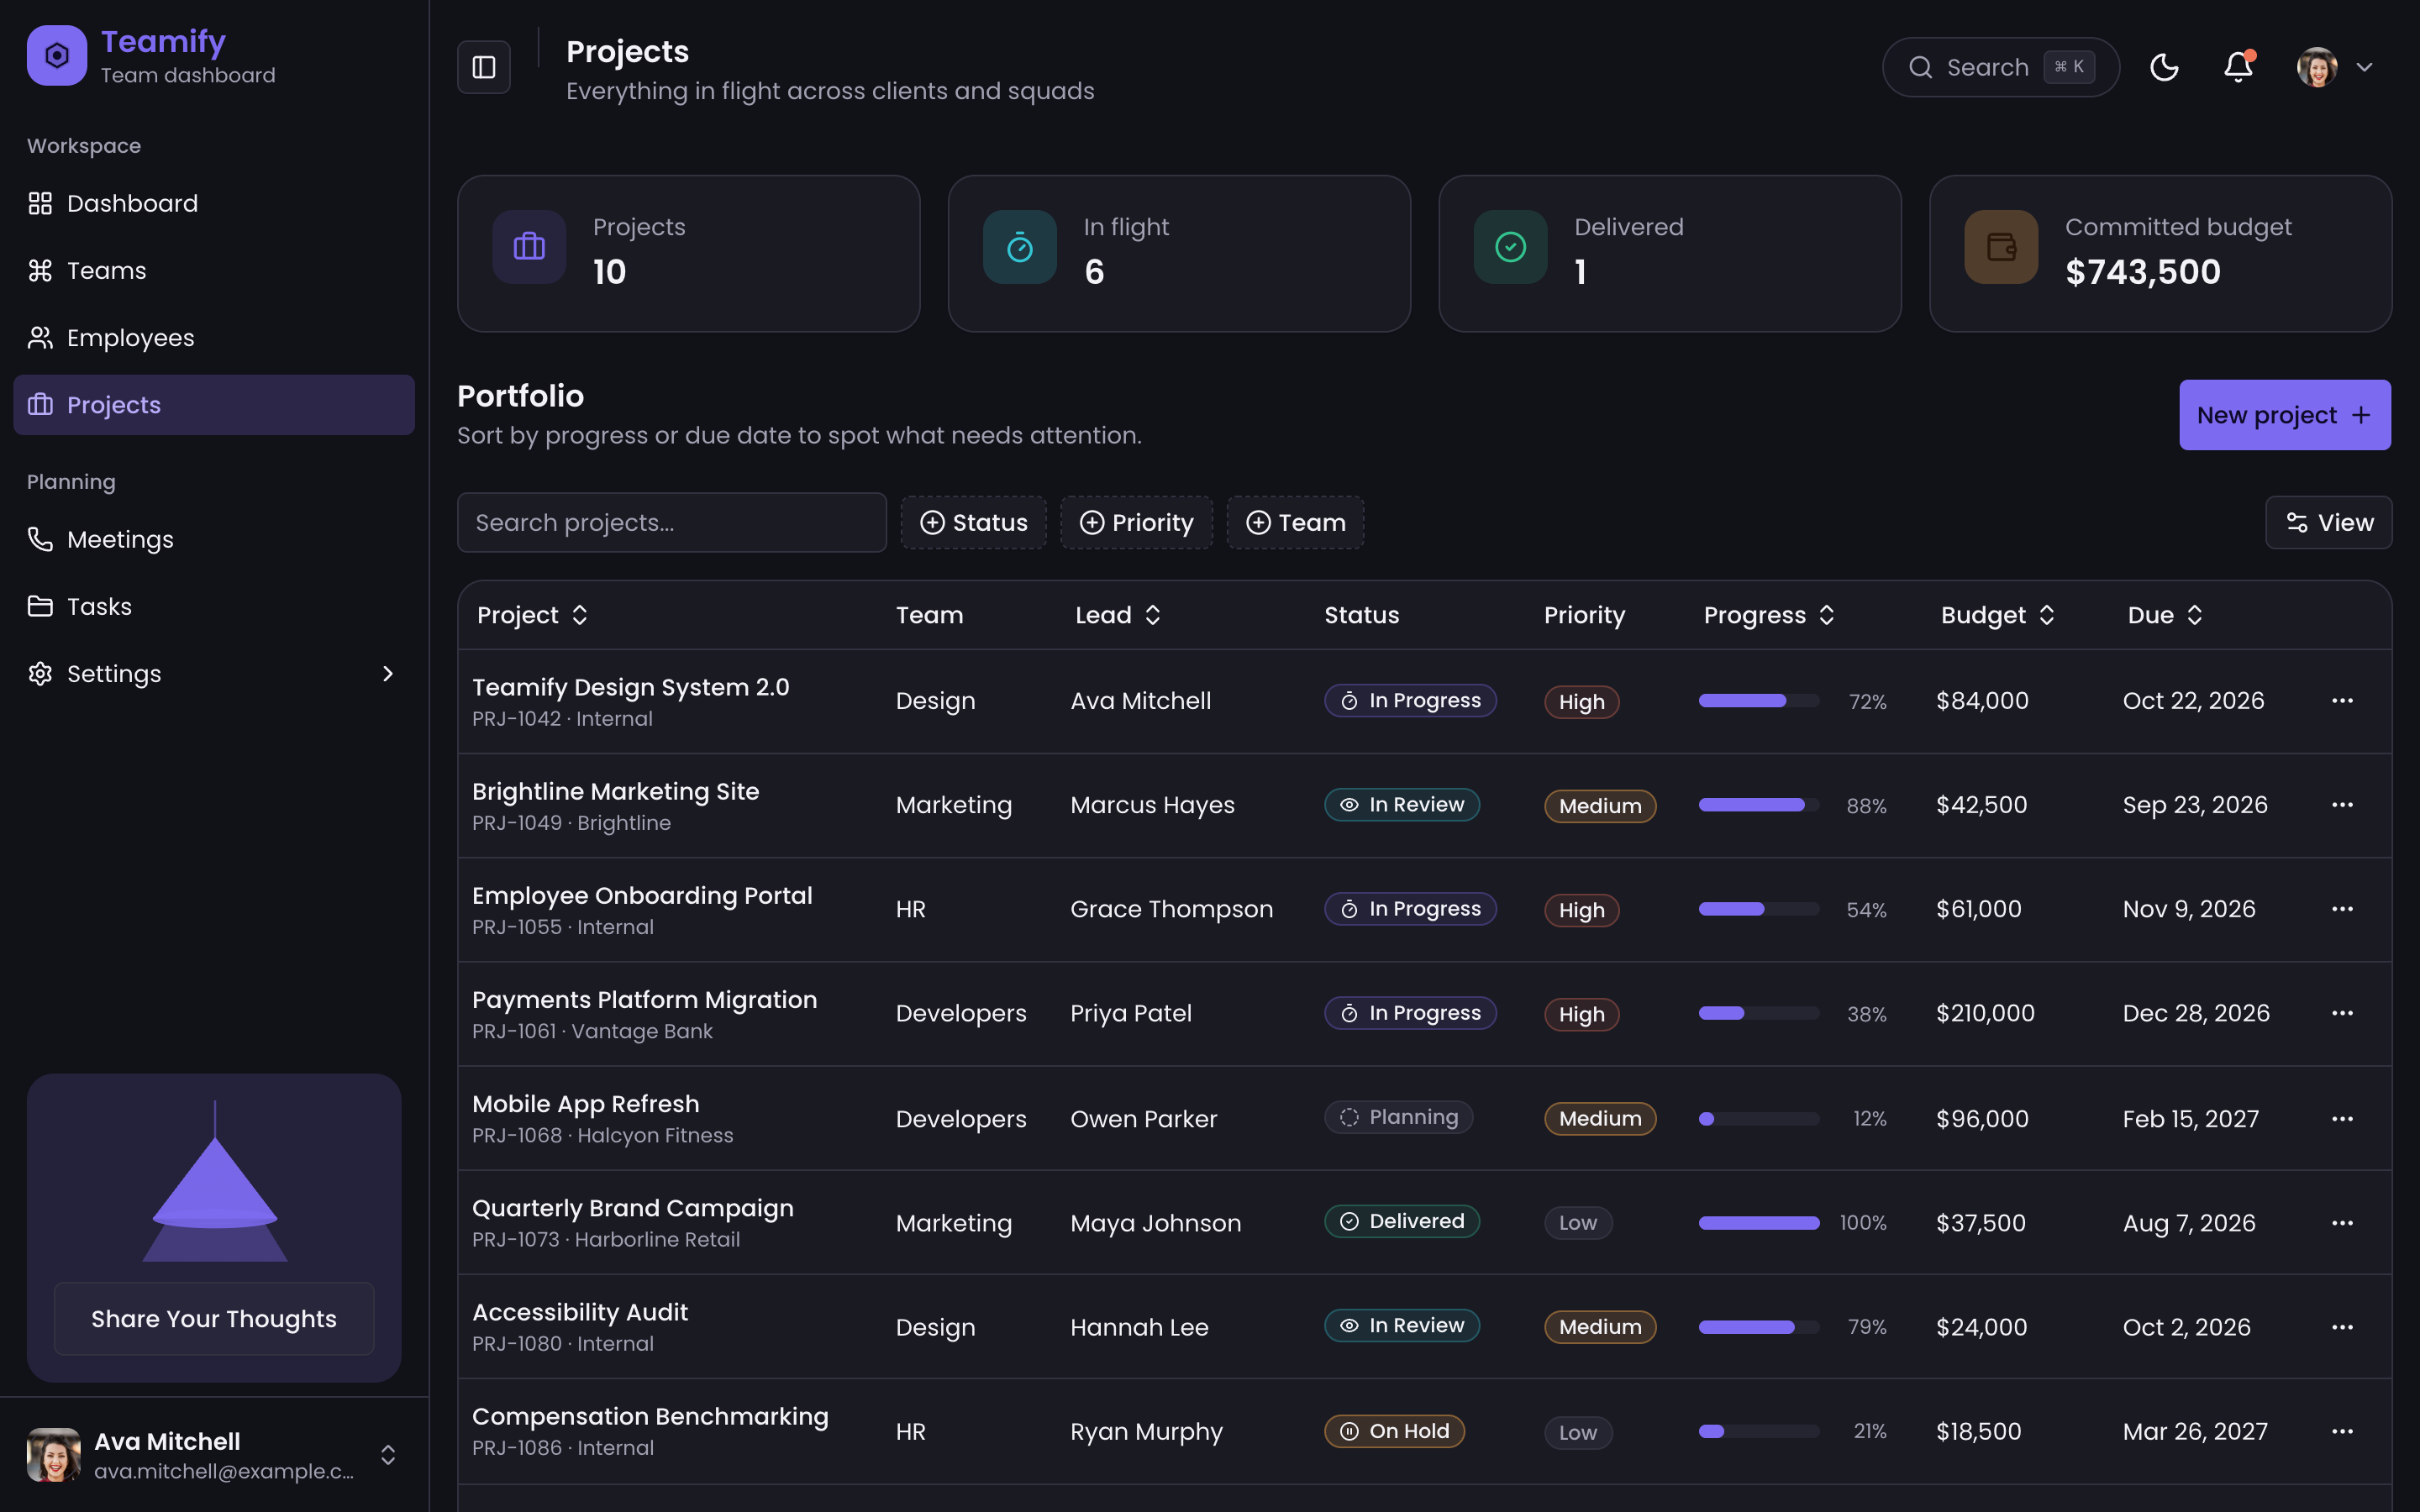
Task: Go to Dashboard in the sidebar
Action: (x=214, y=203)
